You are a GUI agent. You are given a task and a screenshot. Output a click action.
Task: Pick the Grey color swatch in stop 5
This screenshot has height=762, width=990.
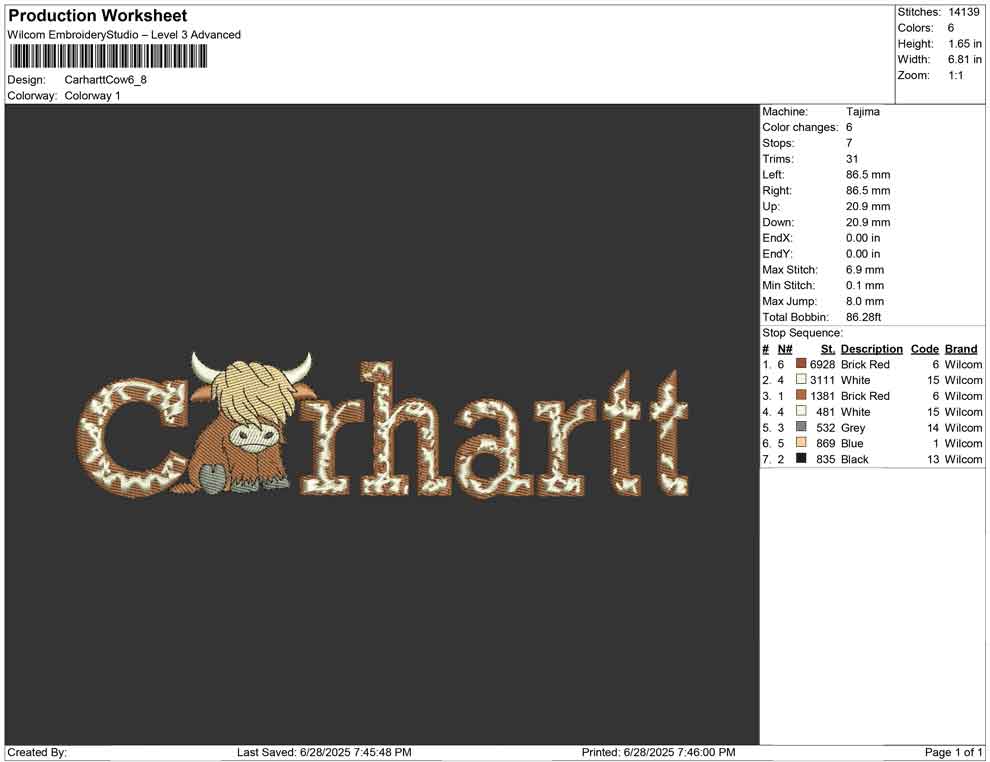801,427
